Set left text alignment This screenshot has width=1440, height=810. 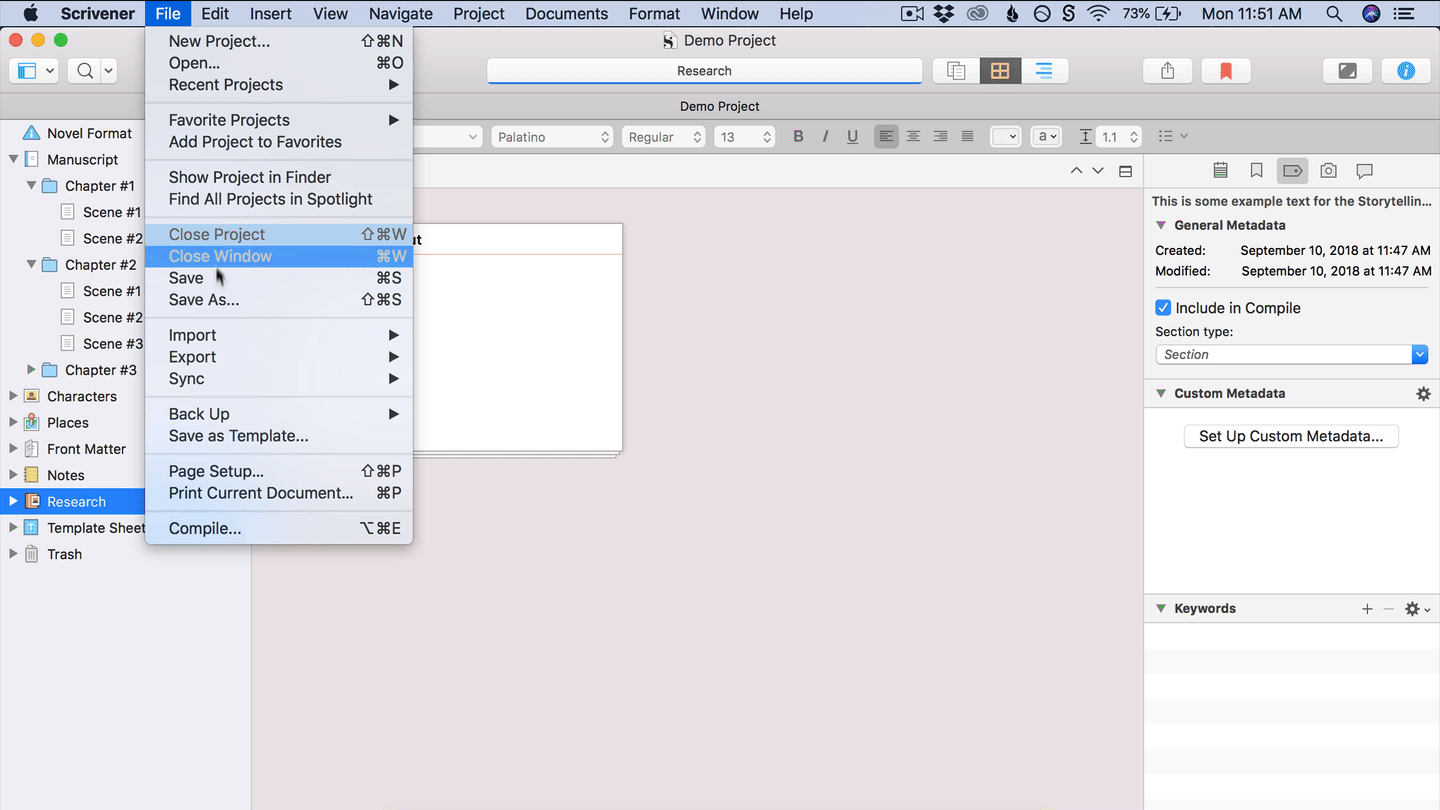[x=886, y=137]
